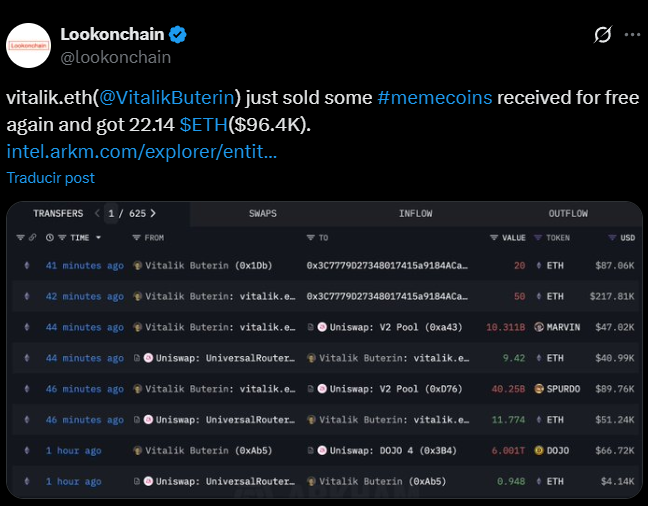Go to previous transfers page arrow
Screen dimensions: 648x506
pyautogui.click(x=97, y=214)
